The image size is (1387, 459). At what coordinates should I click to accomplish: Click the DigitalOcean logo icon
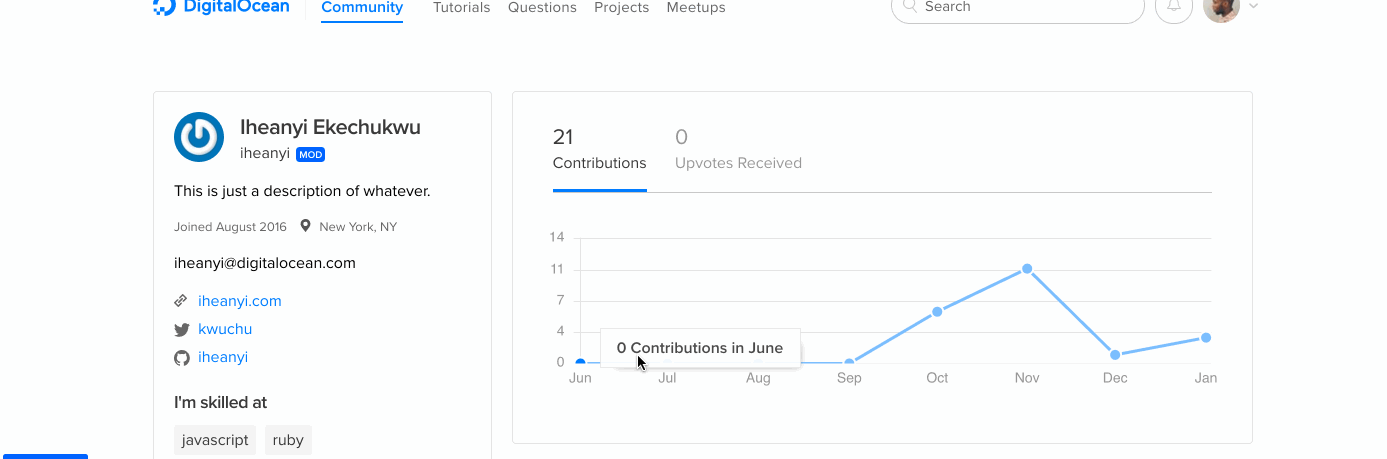[164, 7]
